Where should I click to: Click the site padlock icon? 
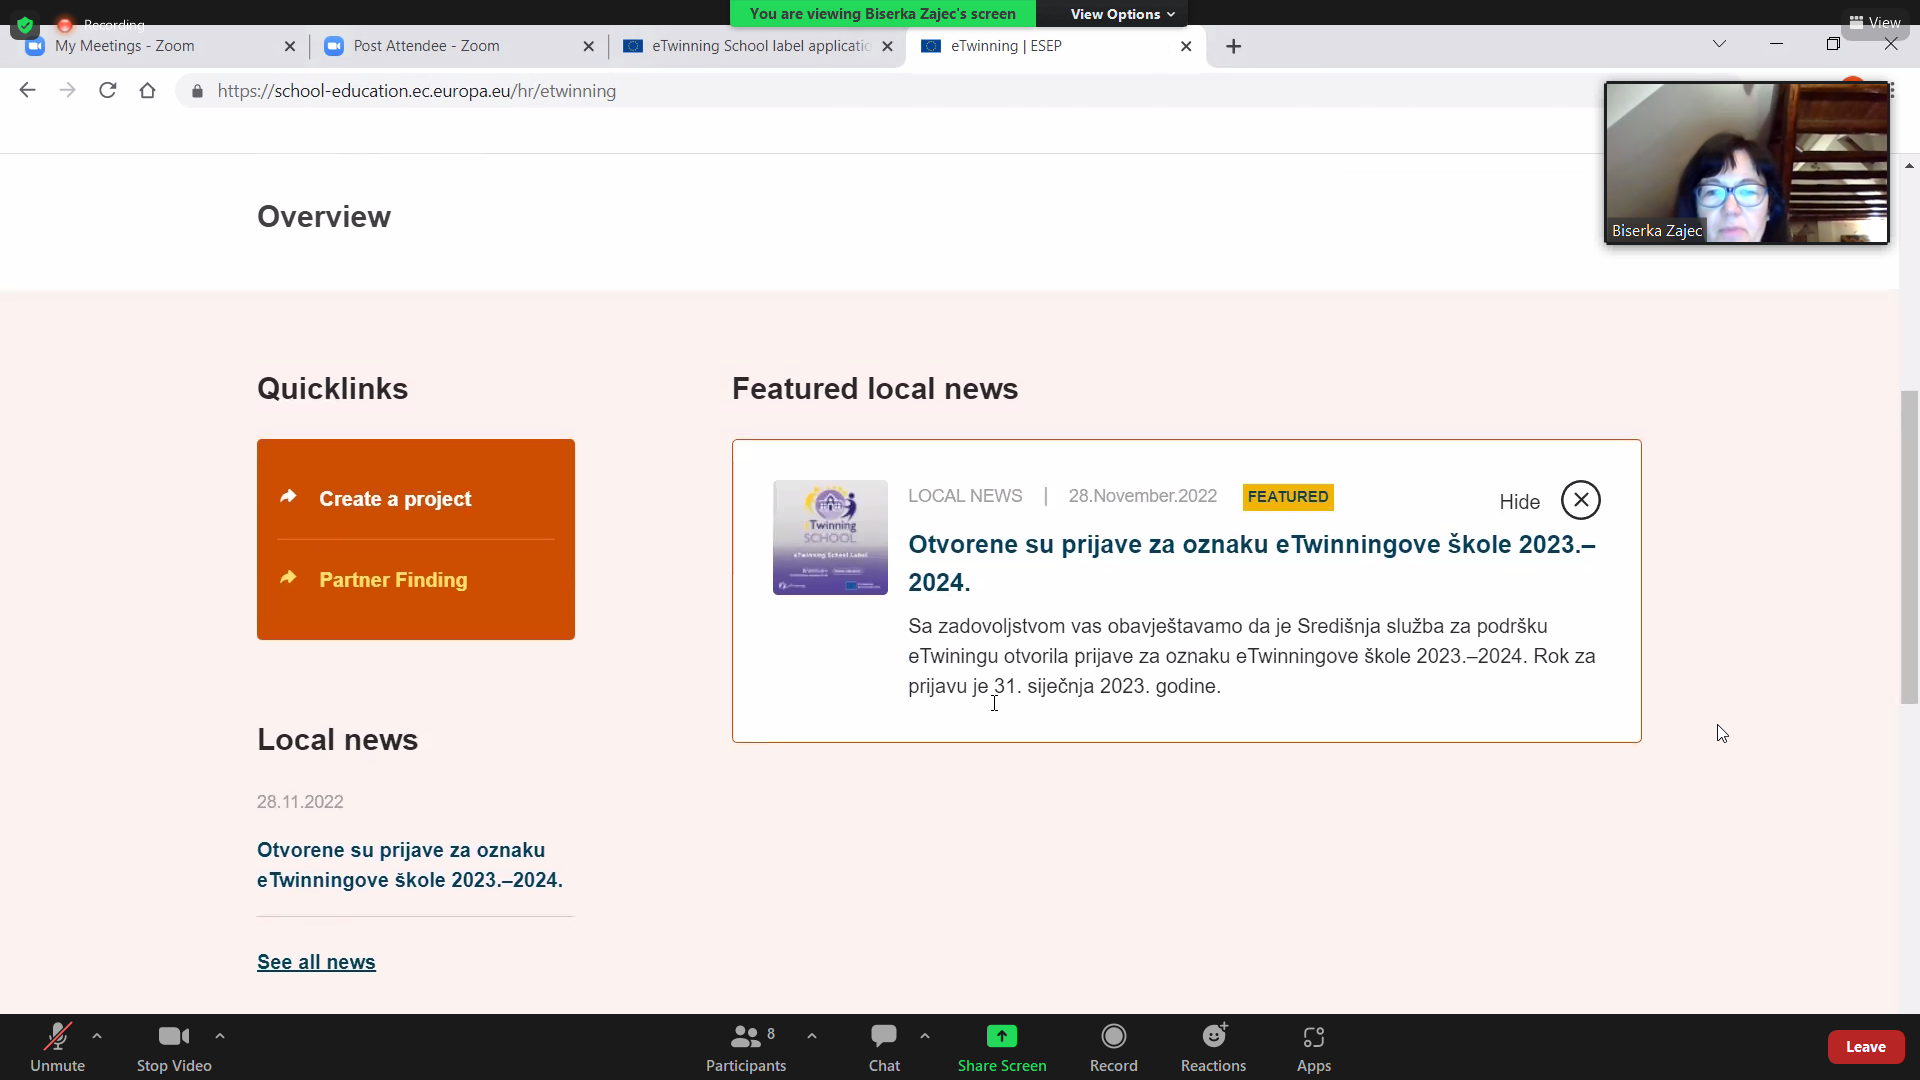click(197, 91)
